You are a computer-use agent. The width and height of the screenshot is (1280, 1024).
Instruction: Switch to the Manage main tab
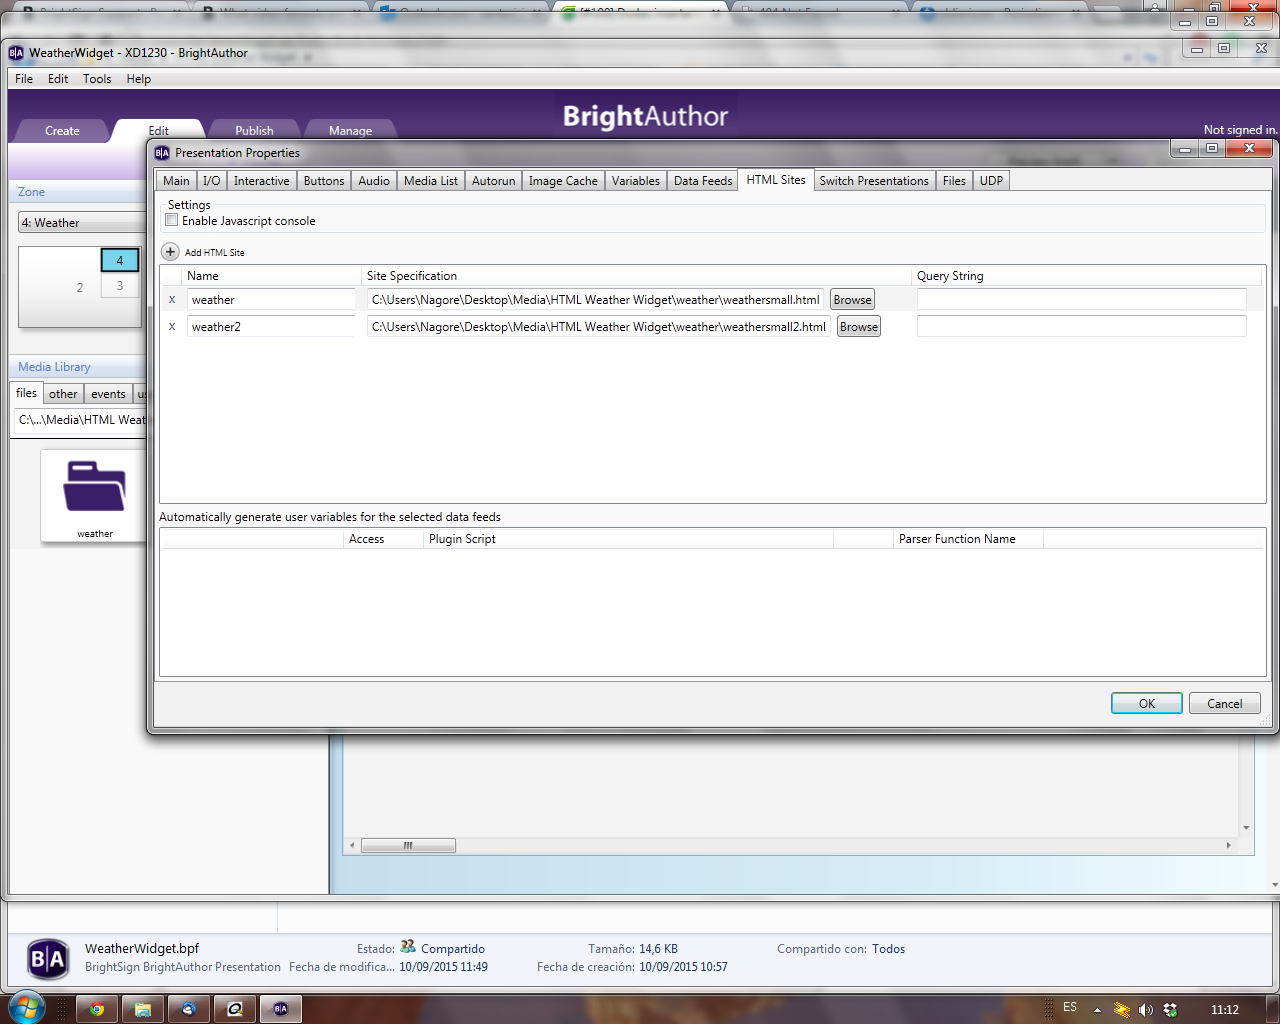pos(350,131)
